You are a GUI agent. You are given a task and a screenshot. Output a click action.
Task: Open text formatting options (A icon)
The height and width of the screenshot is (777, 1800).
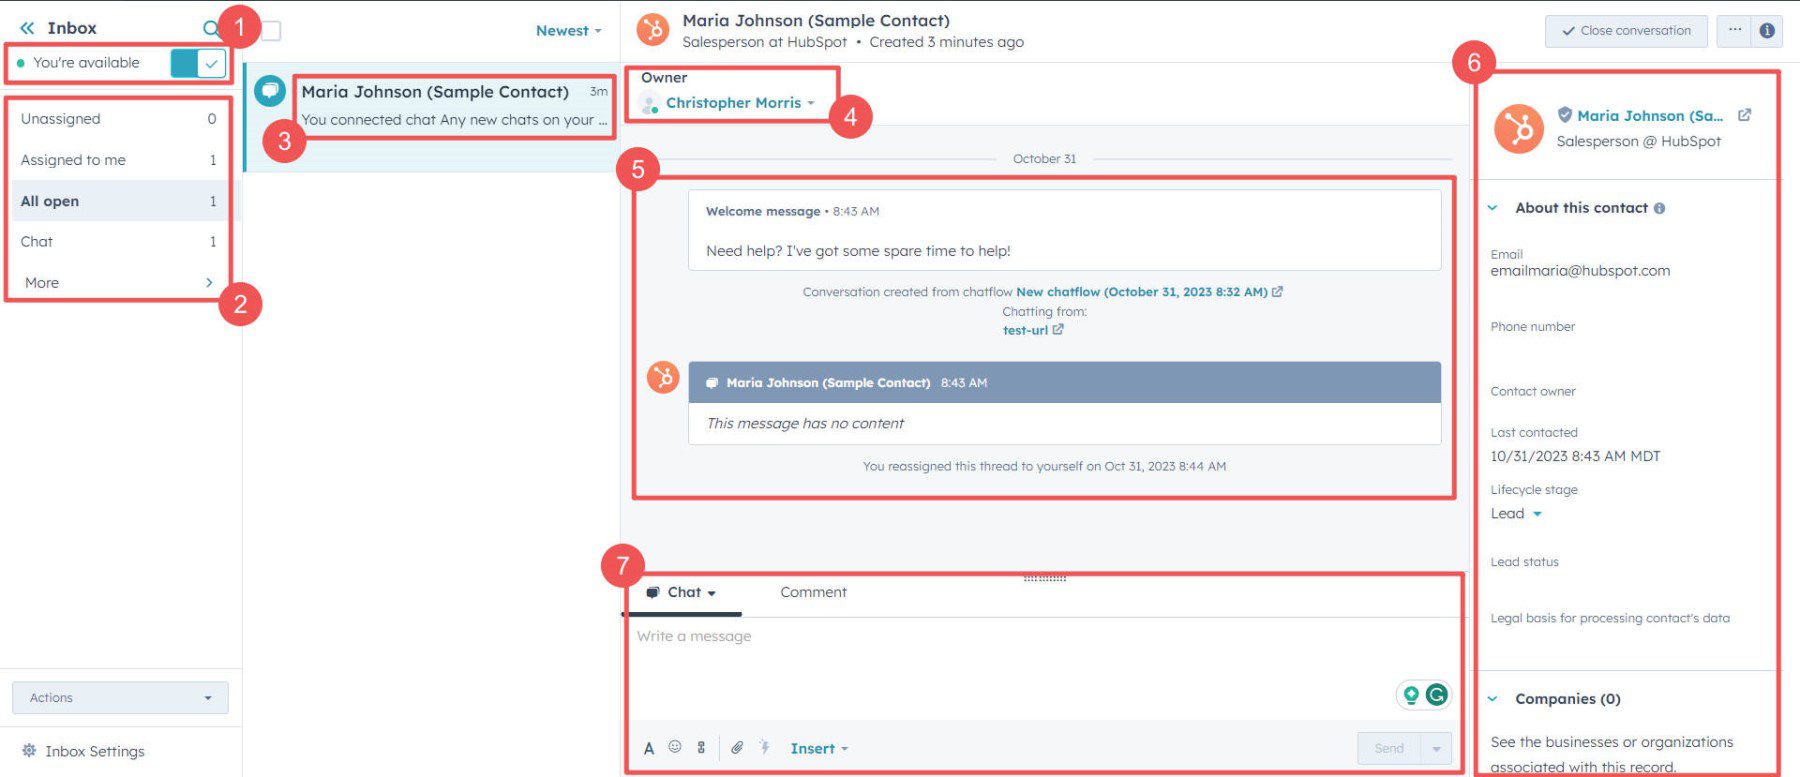click(649, 748)
